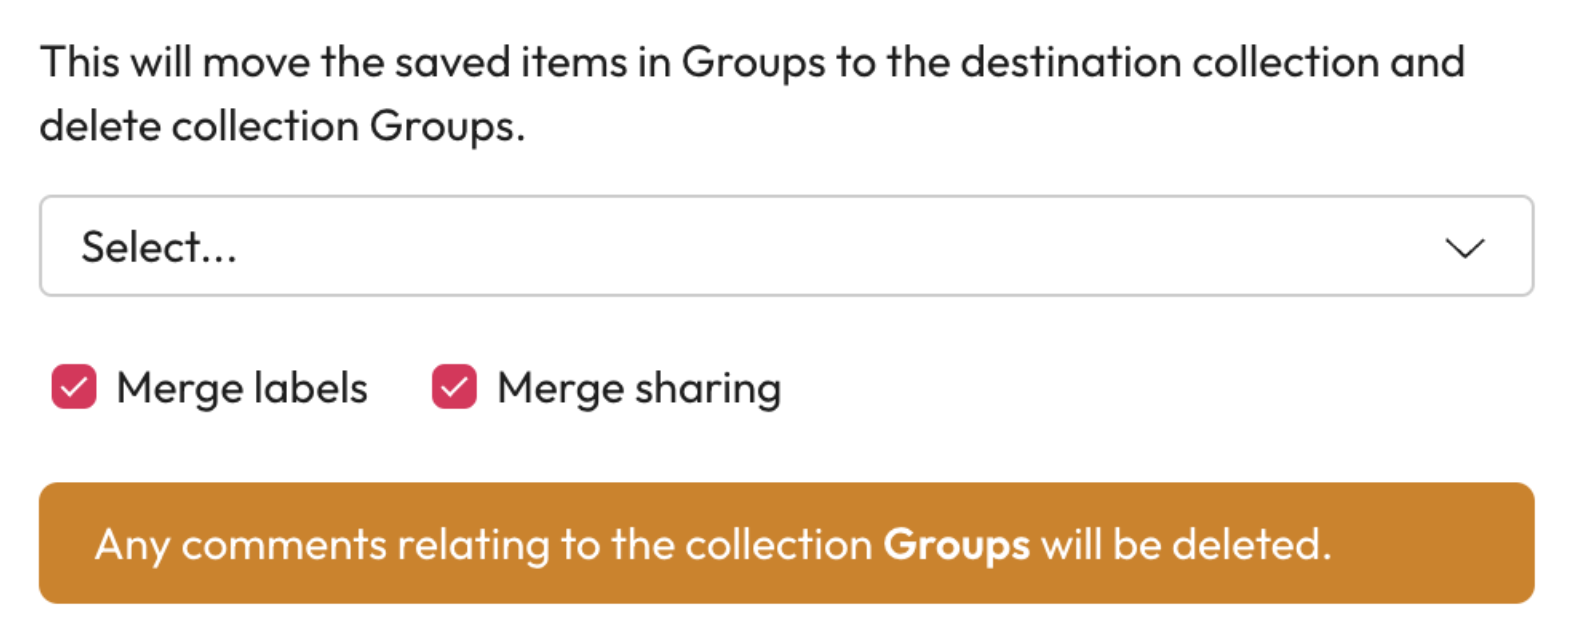Click bold "Groups" in the warning banner
Image resolution: width=1578 pixels, height=633 pixels.
(956, 545)
